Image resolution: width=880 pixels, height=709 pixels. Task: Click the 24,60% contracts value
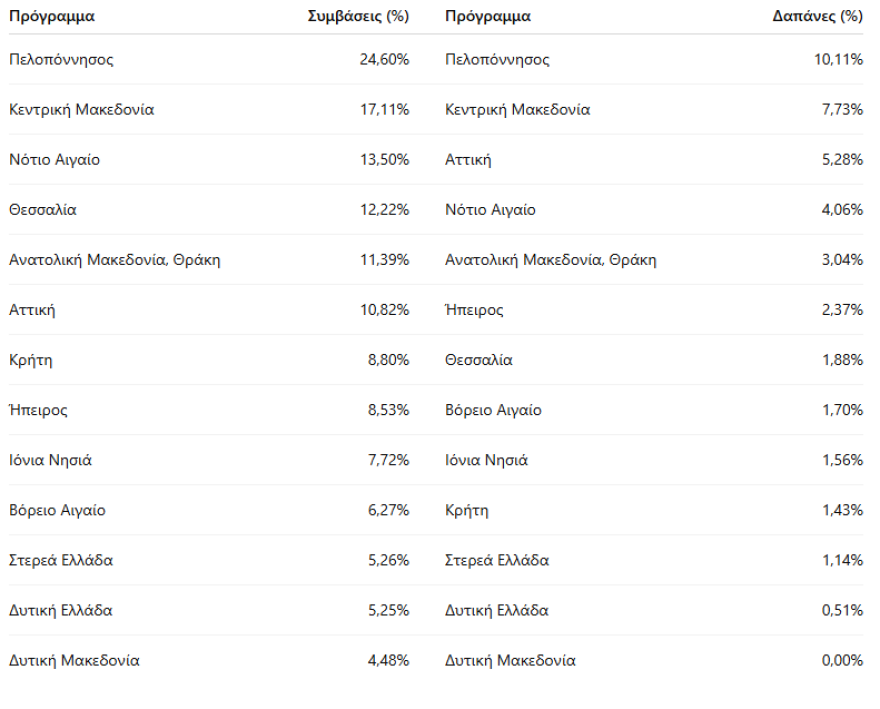[384, 60]
